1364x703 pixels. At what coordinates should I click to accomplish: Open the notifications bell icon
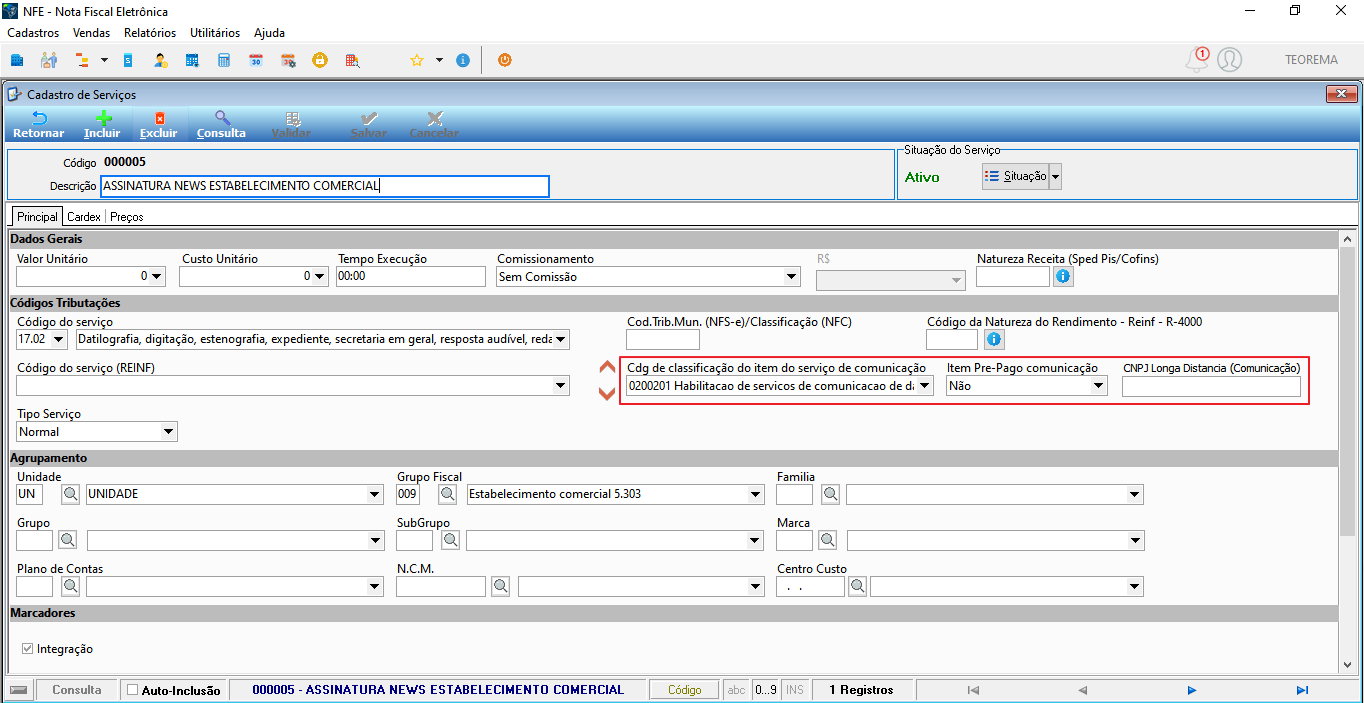click(x=1197, y=60)
